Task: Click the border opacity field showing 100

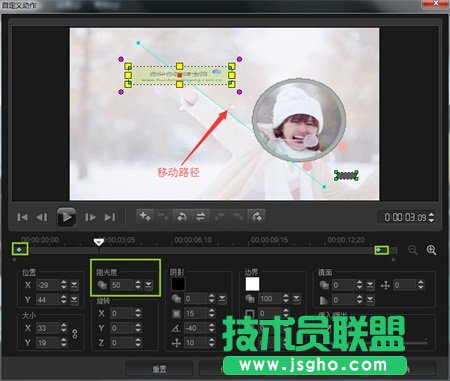Action: (270, 299)
